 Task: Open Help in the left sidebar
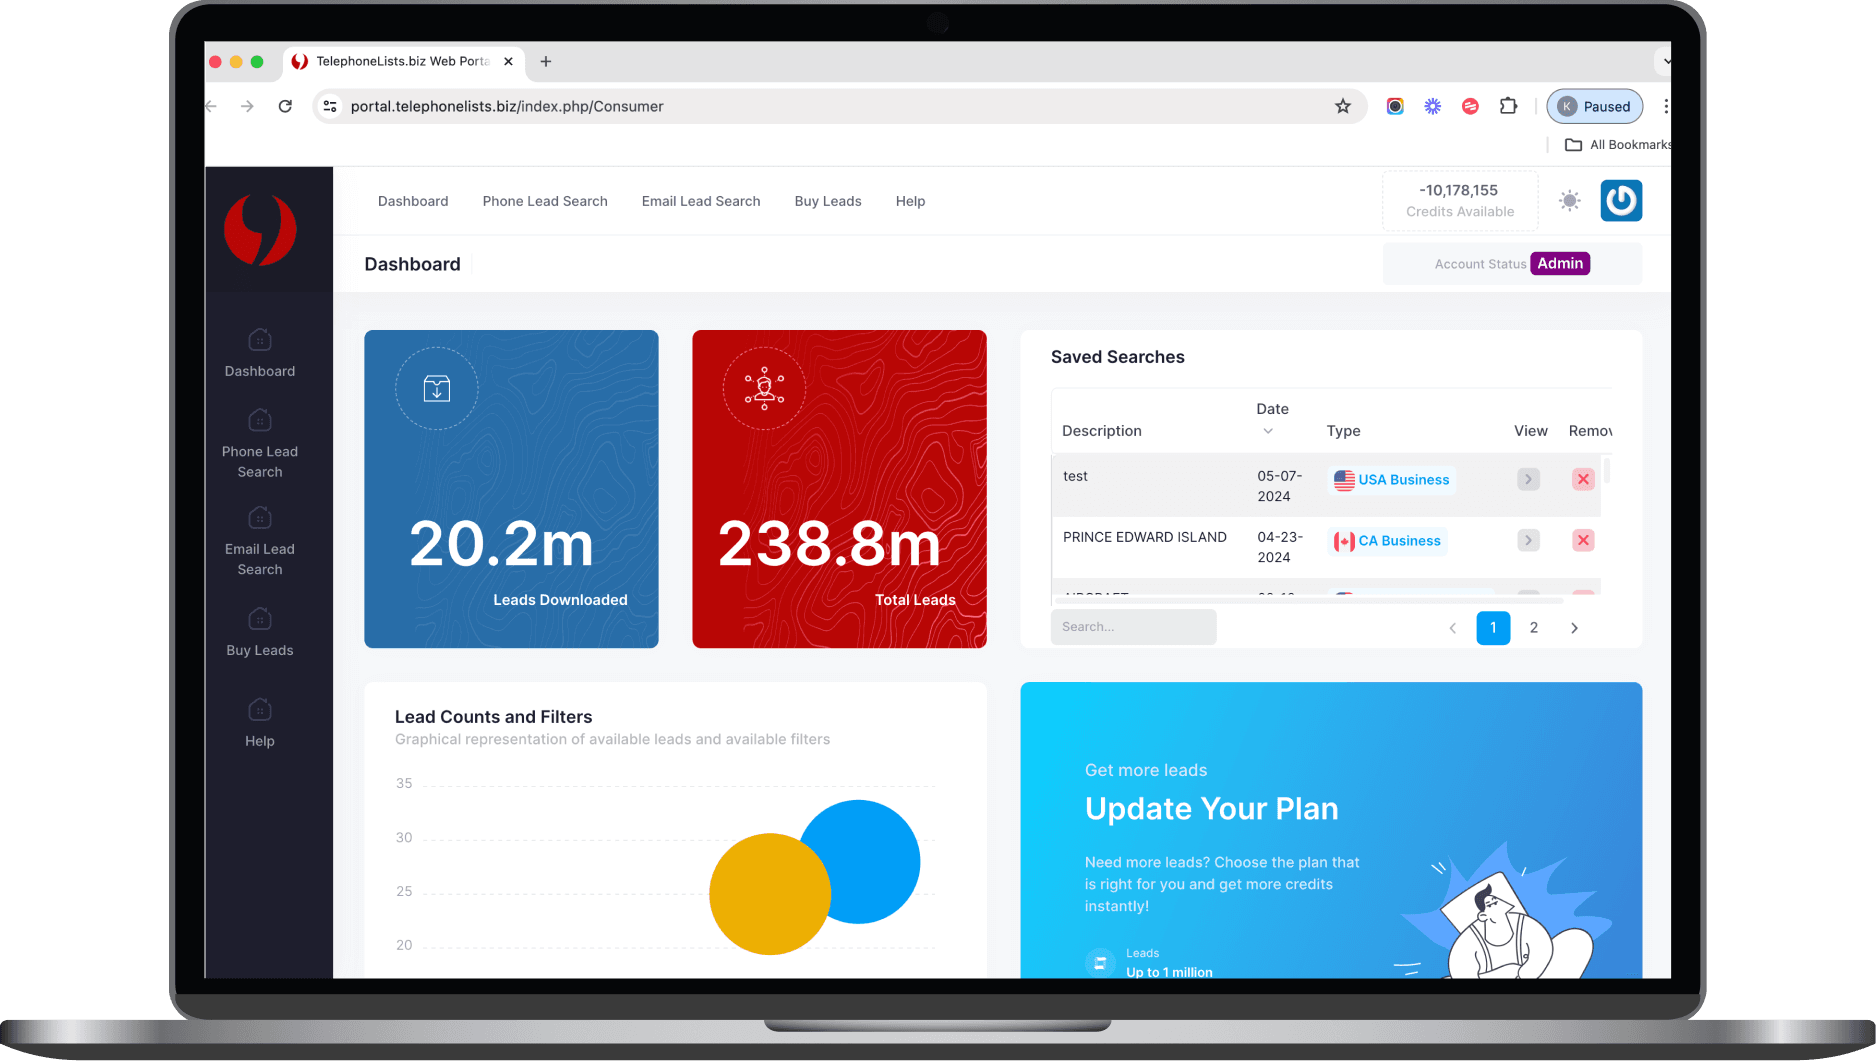(260, 724)
